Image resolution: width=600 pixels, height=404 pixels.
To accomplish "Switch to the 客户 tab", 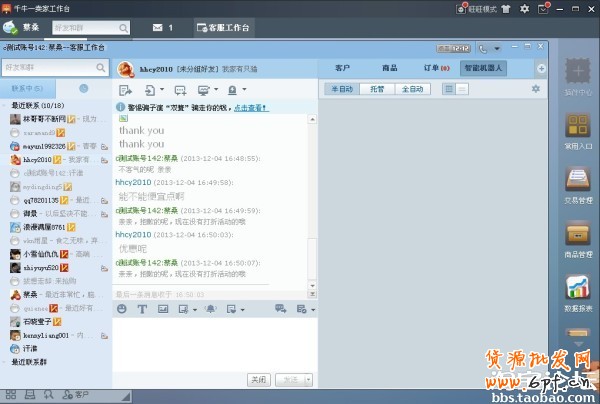I will pyautogui.click(x=343, y=68).
